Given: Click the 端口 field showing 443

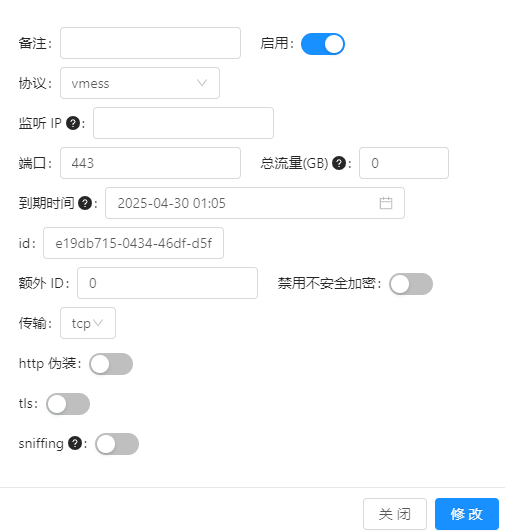Looking at the screenshot, I should (x=150, y=163).
